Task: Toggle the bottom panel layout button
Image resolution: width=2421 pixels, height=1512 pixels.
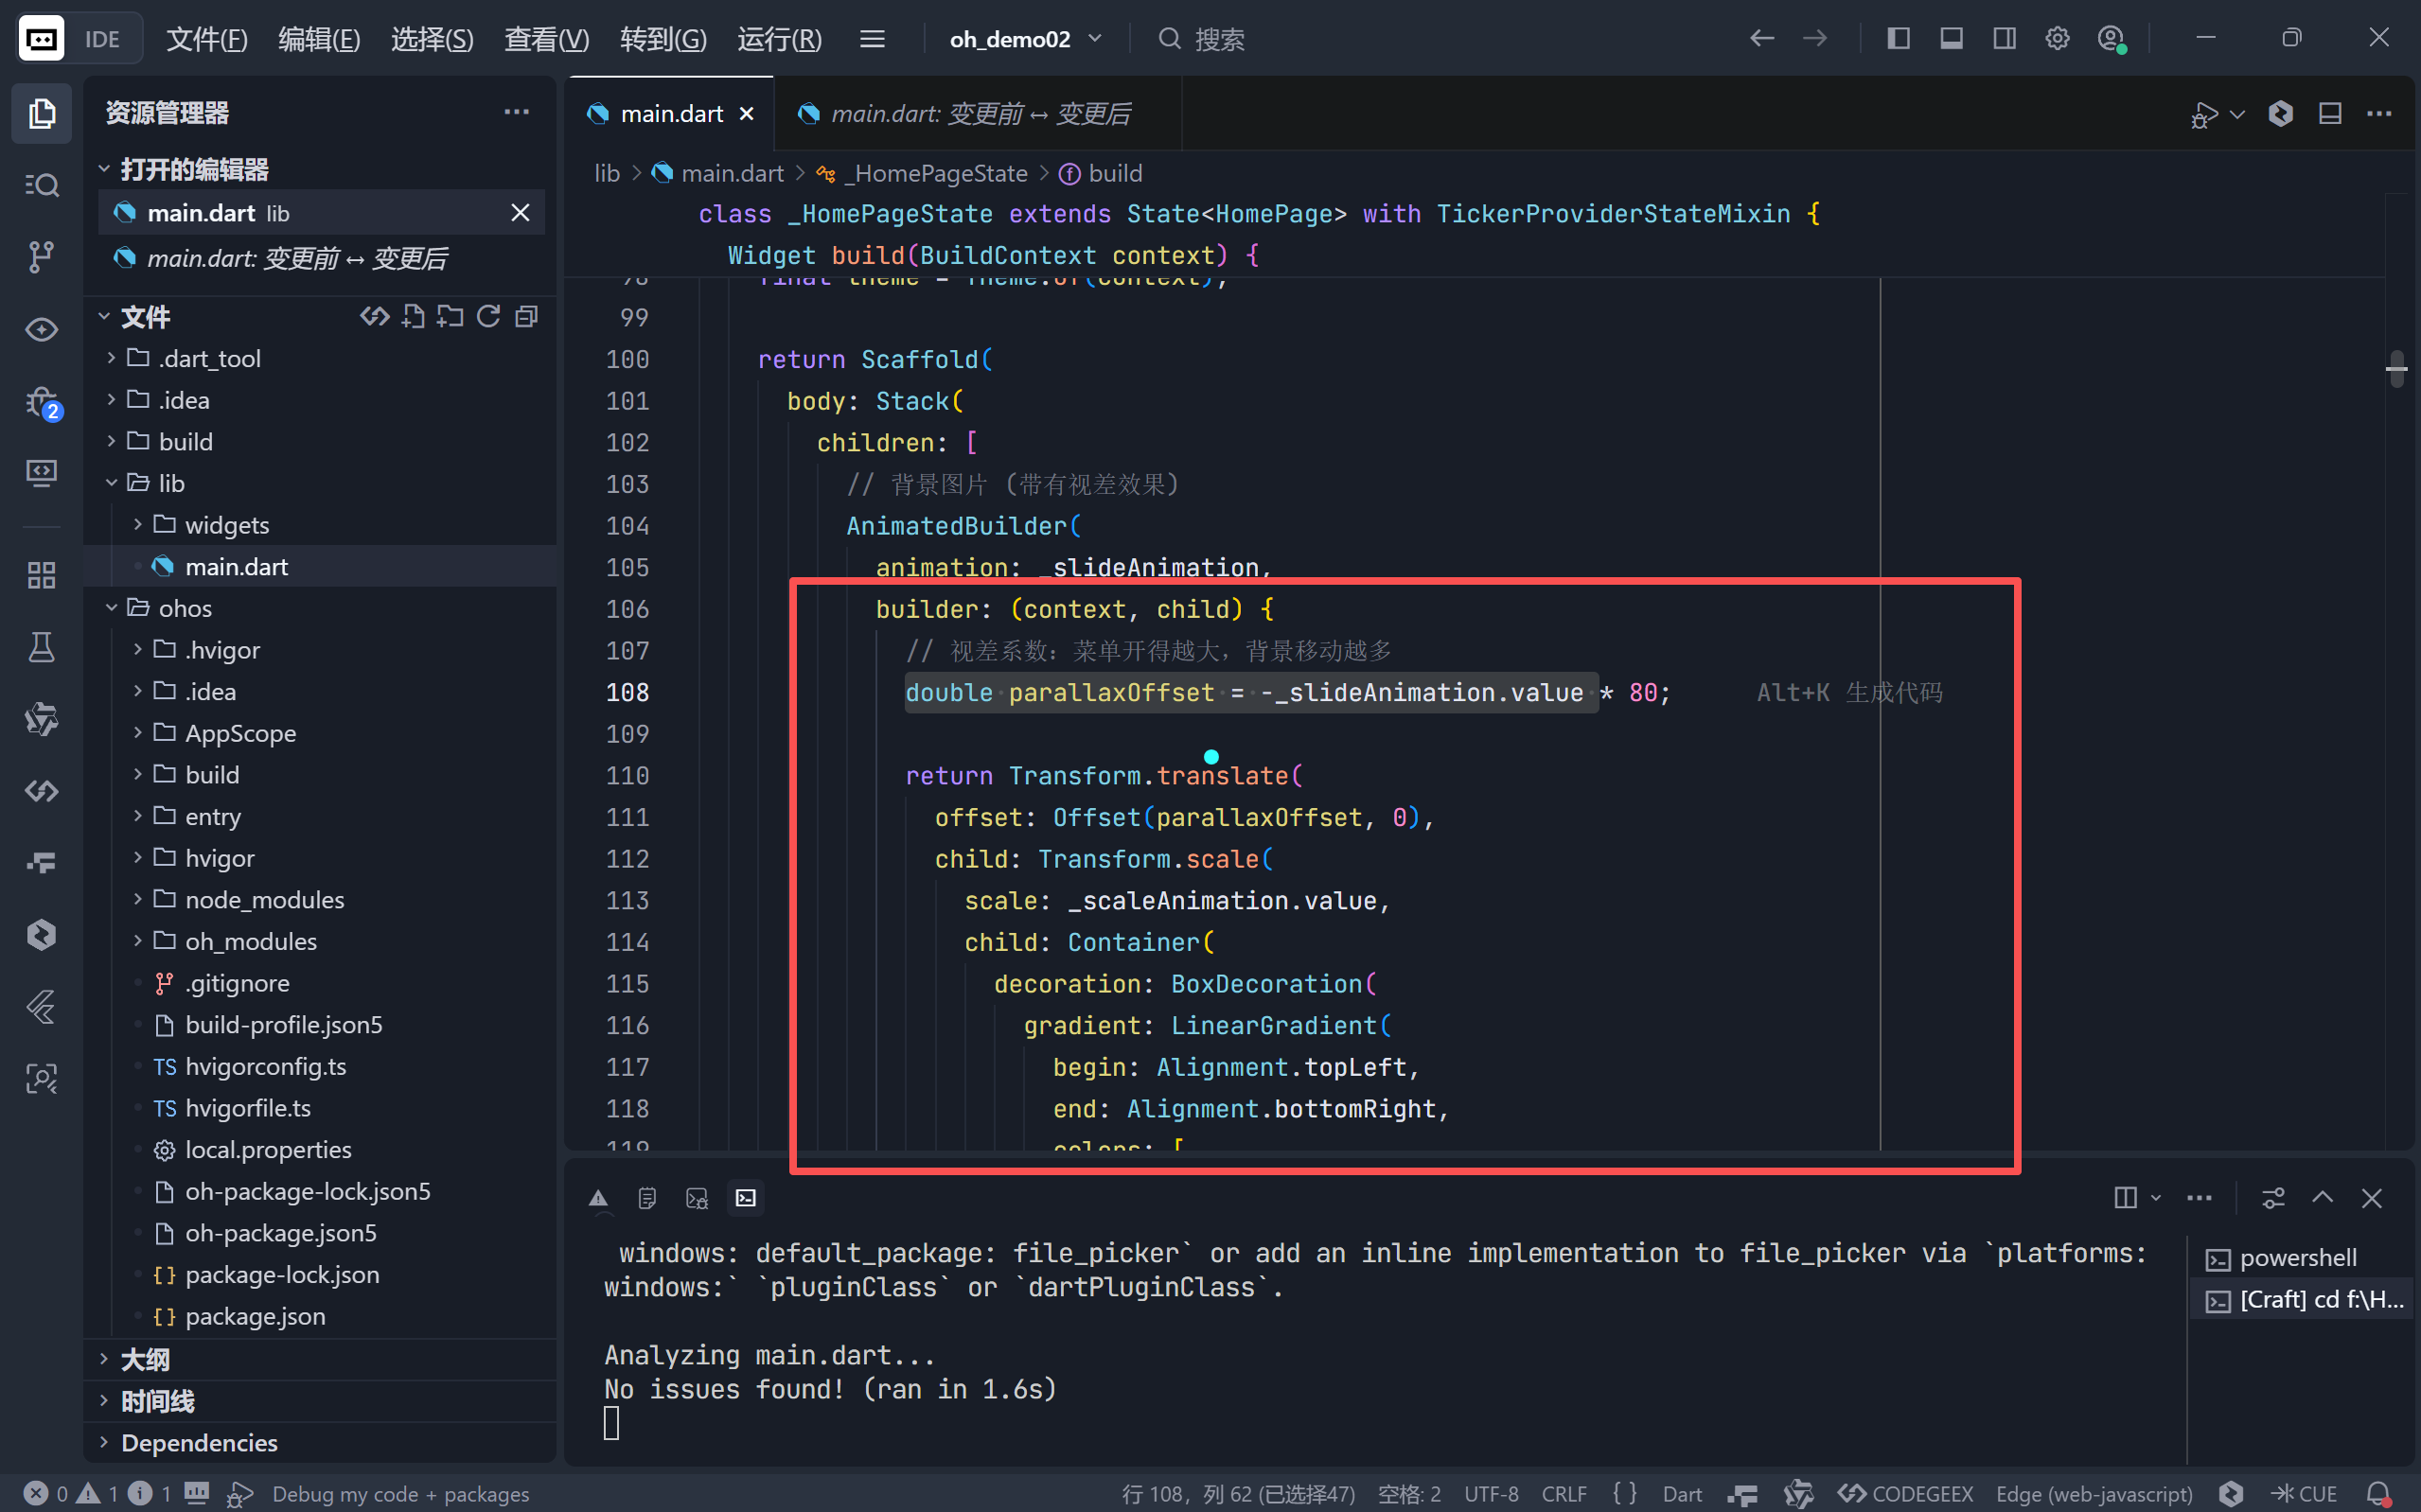Action: pyautogui.click(x=1951, y=39)
